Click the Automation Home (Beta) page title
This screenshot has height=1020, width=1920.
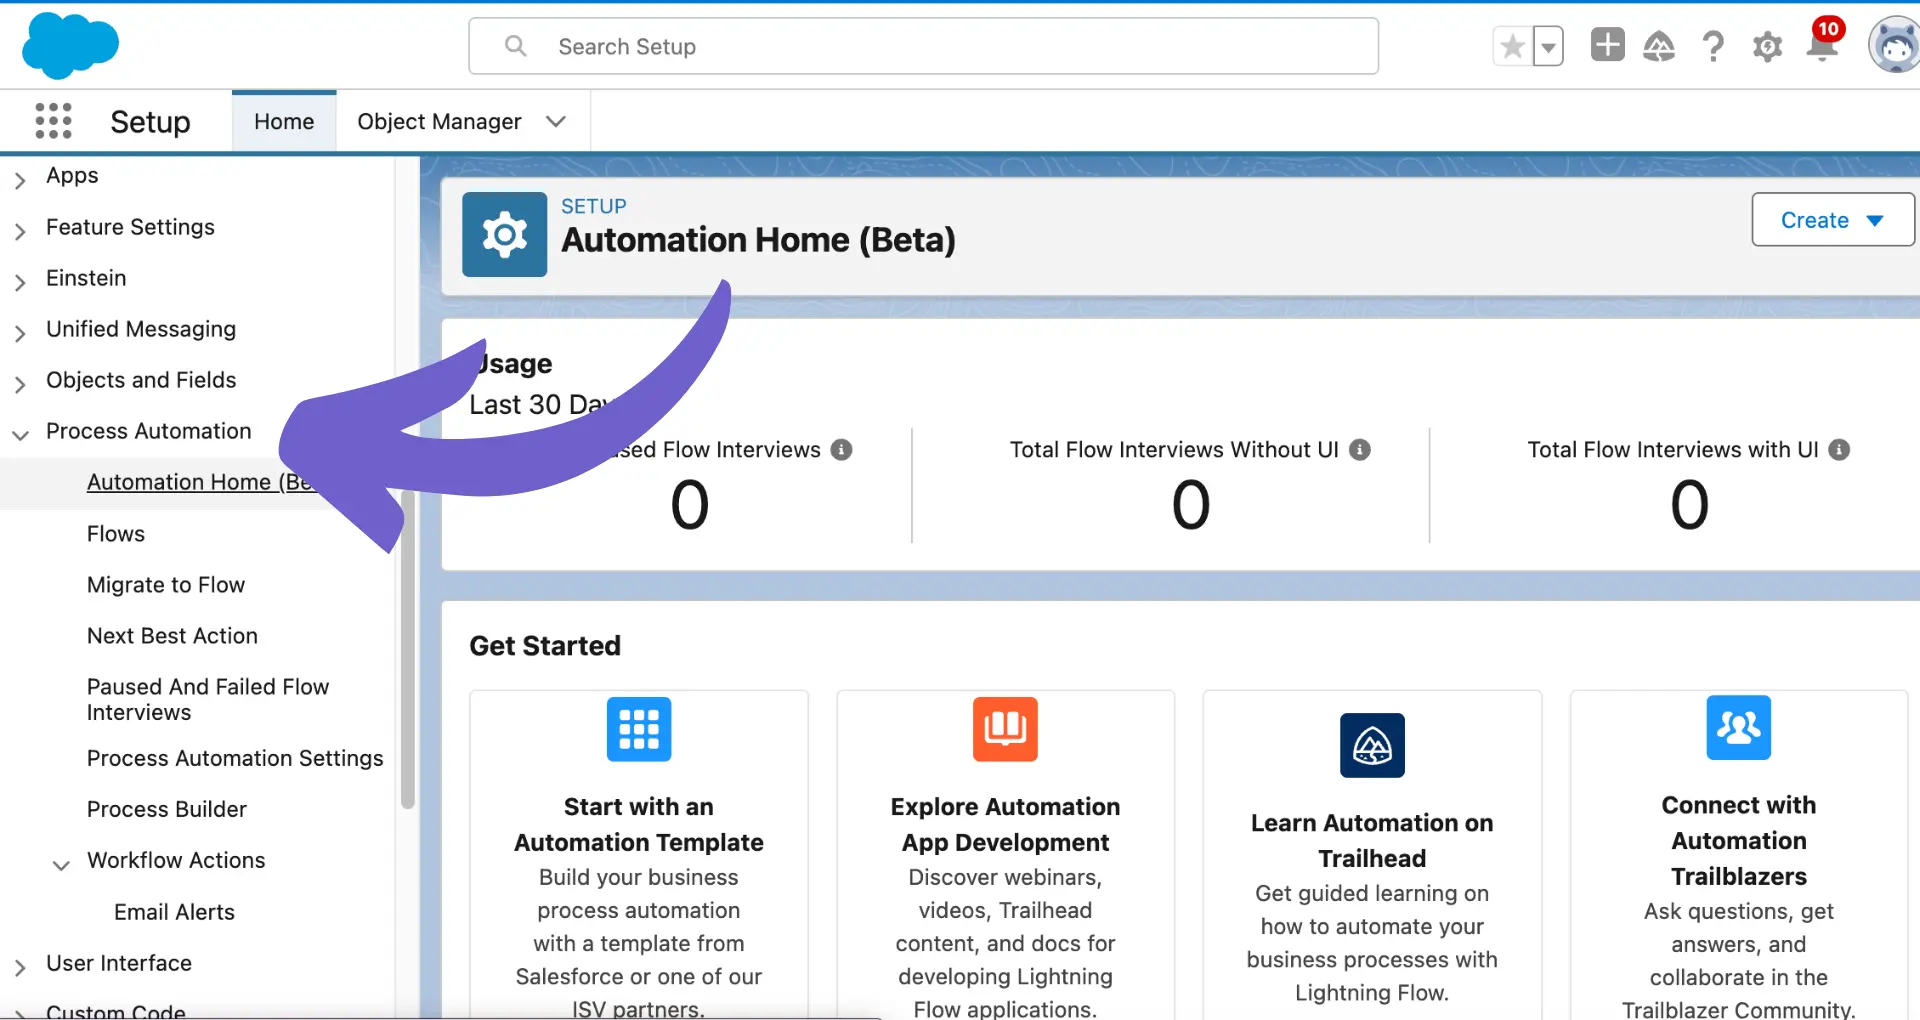(x=758, y=240)
